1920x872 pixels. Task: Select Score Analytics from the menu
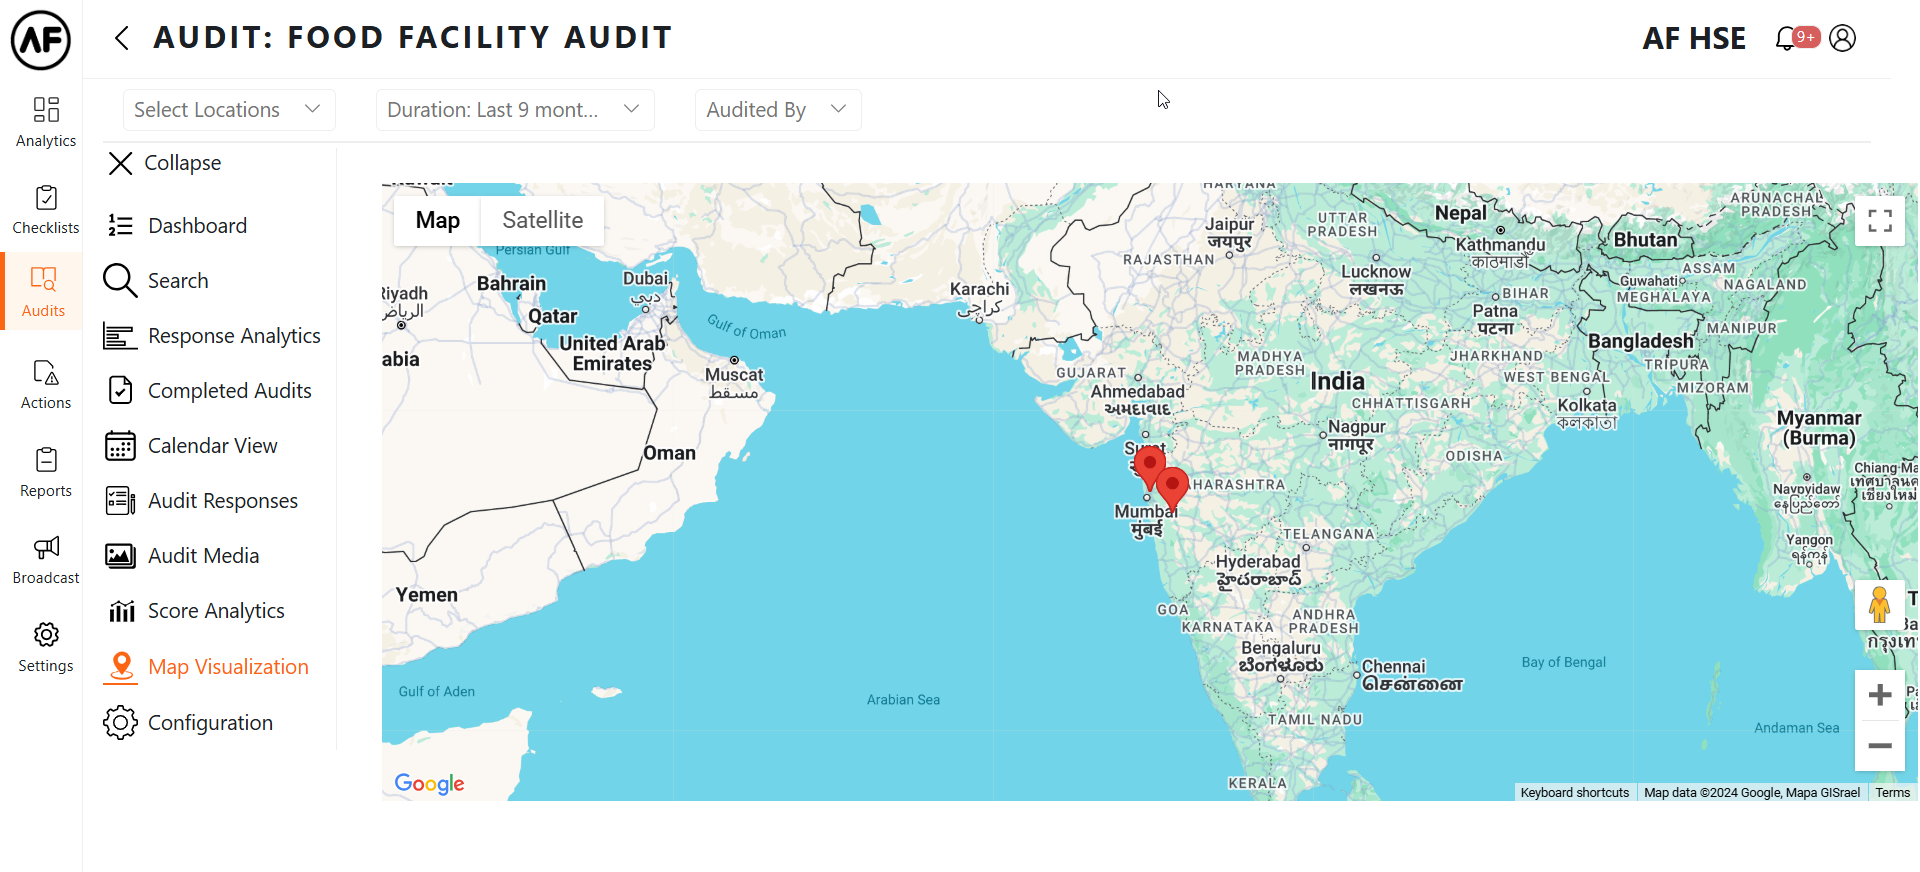(216, 611)
